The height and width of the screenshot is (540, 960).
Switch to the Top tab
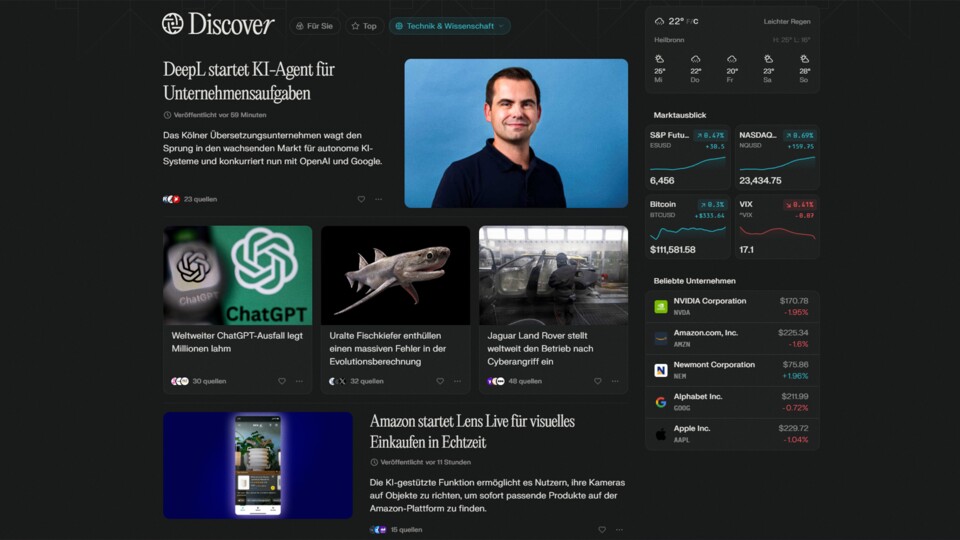pos(364,26)
